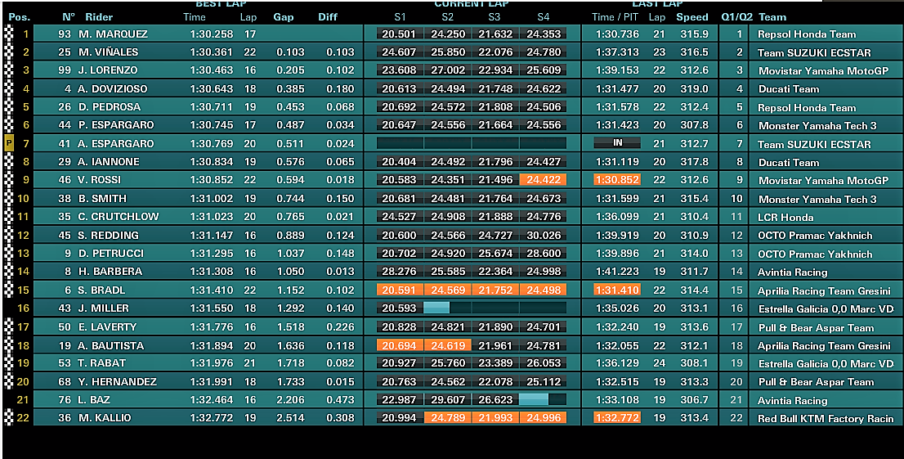904x459 pixels.
Task: Click the chequered flag next to B. Smith
Action: coord(8,198)
